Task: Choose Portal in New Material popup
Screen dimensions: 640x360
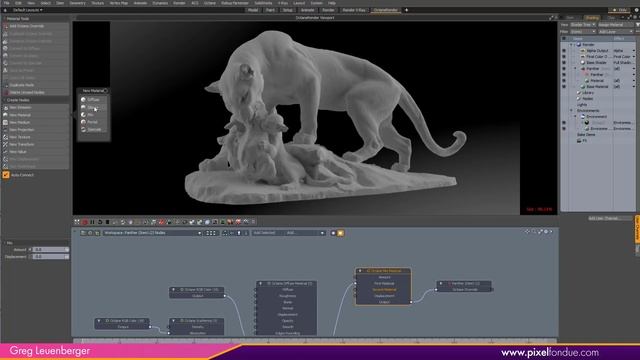Action: click(92, 122)
